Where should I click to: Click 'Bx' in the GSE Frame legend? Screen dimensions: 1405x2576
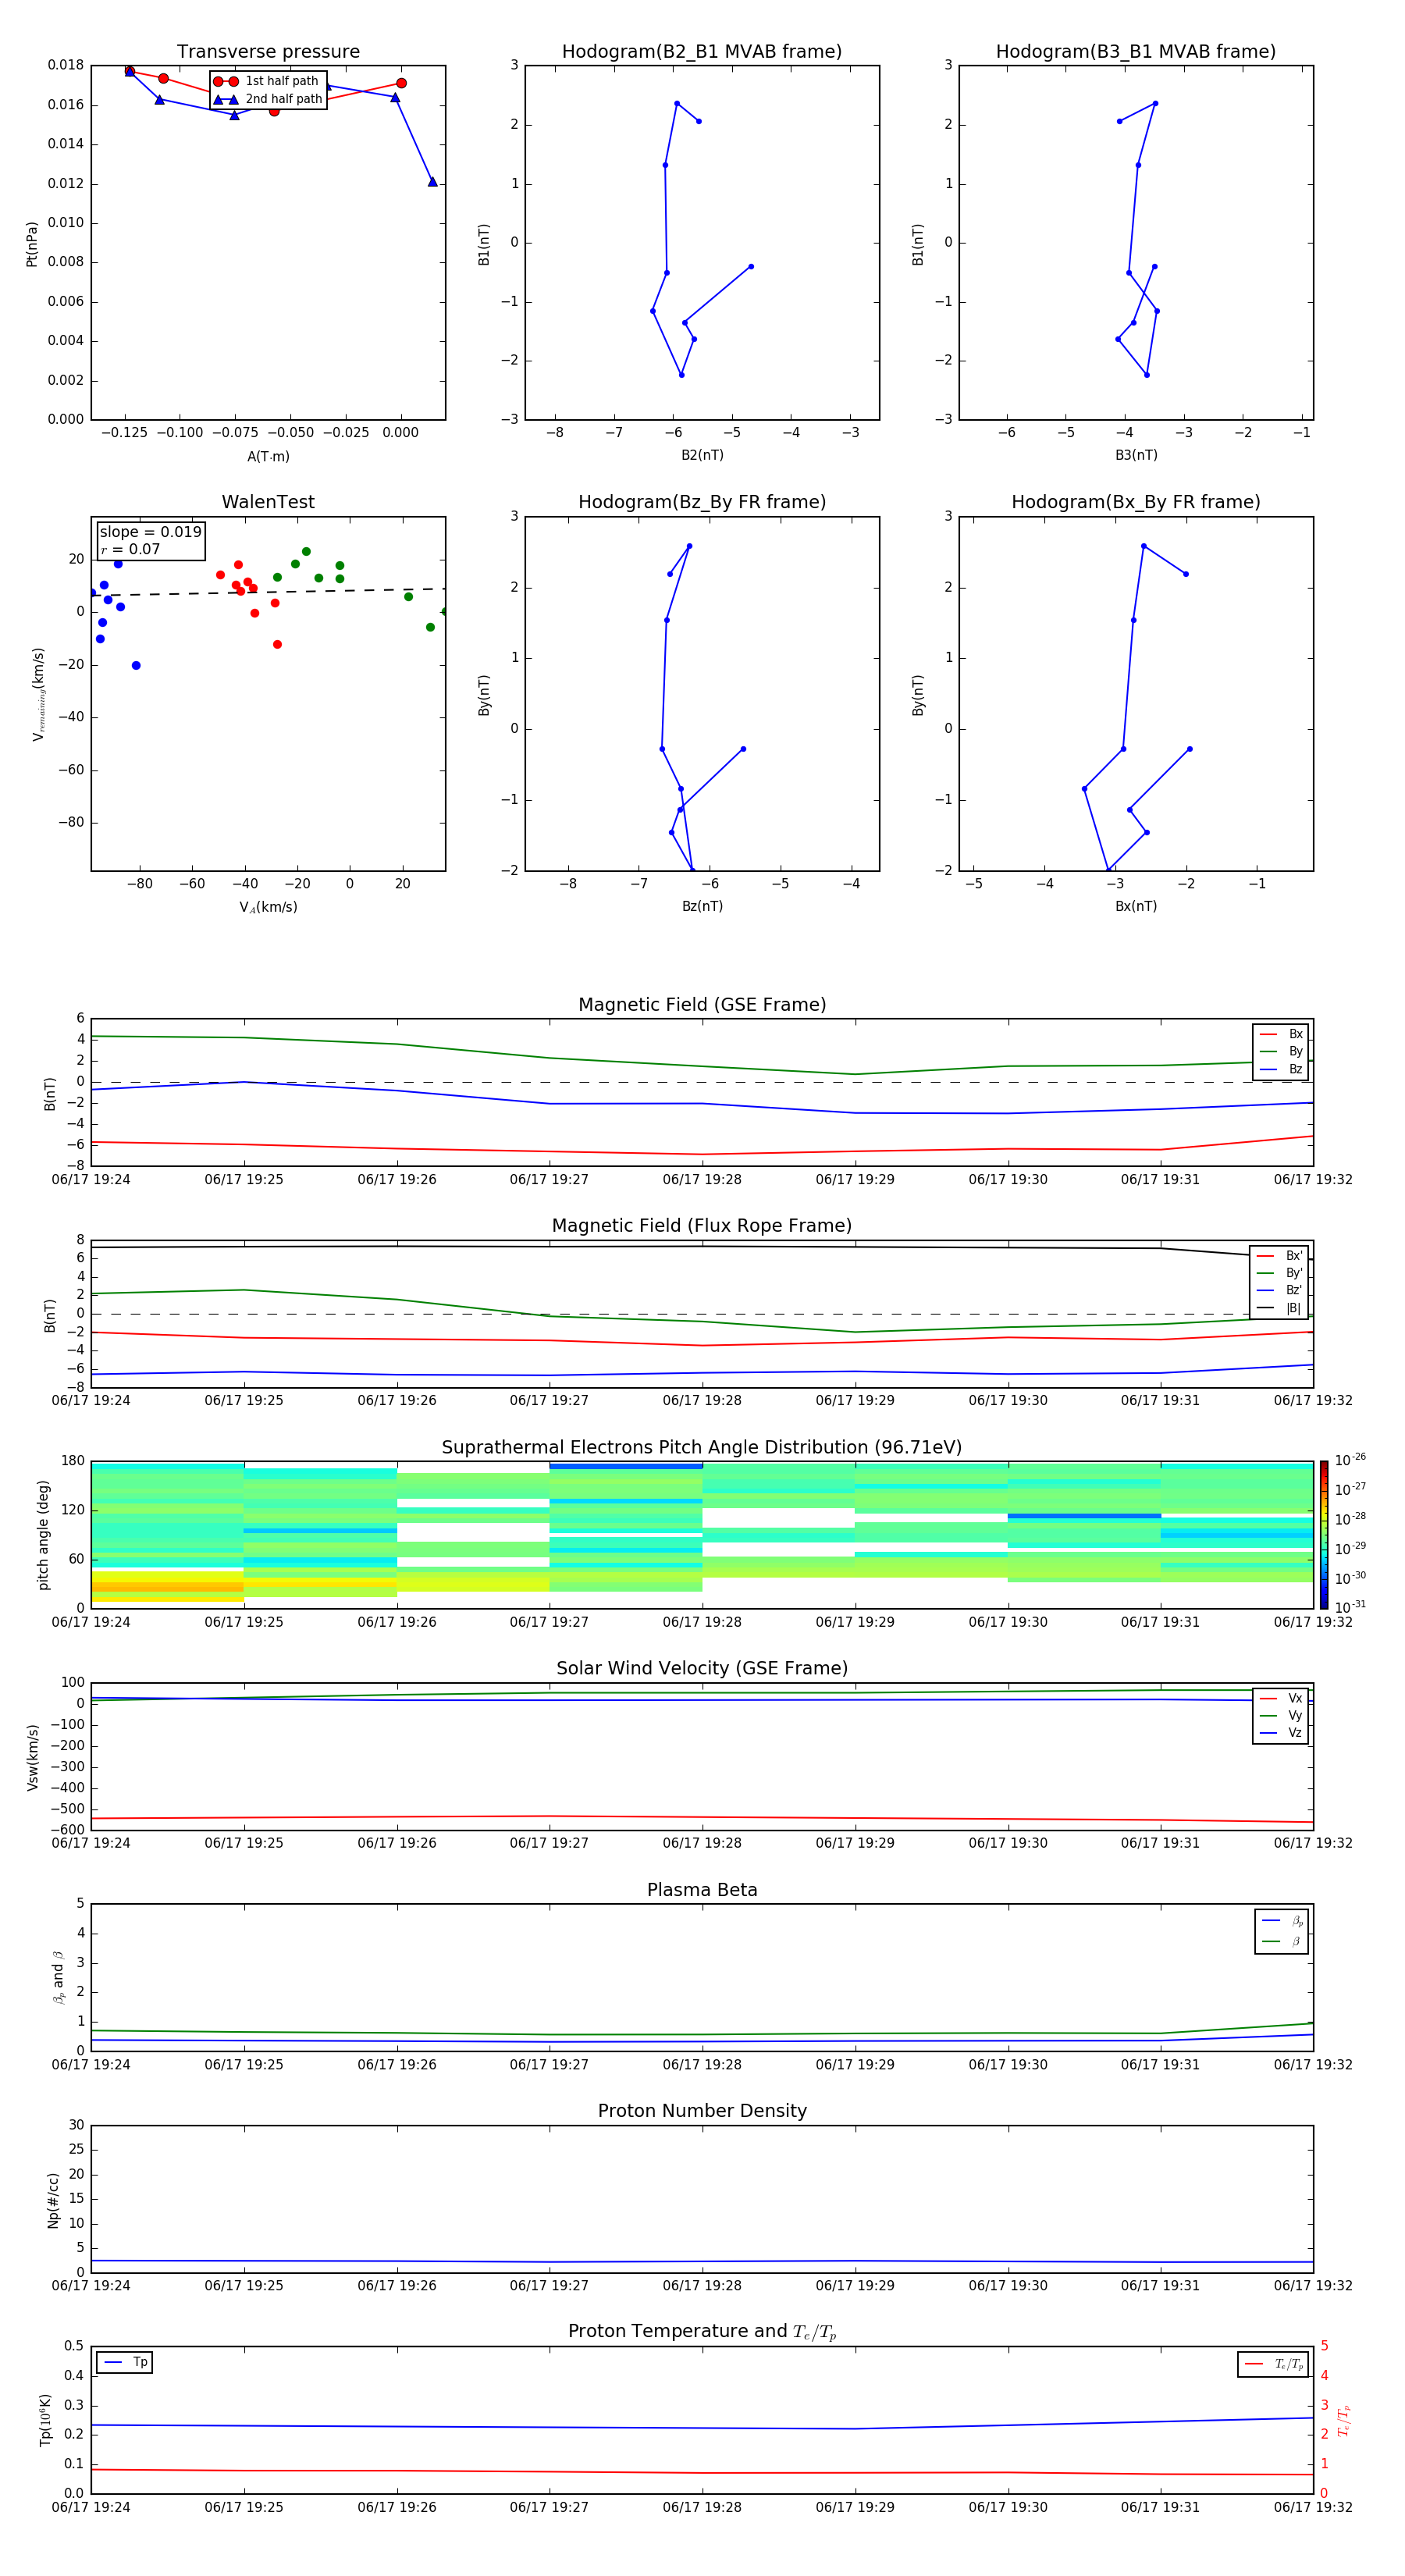[x=1295, y=1034]
